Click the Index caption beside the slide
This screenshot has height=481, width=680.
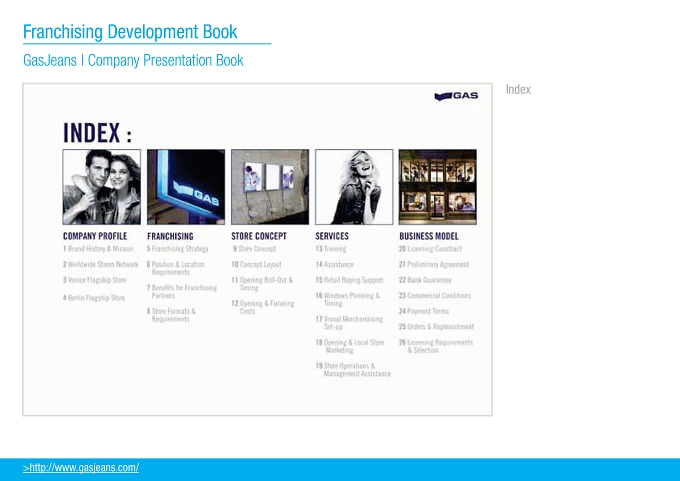coord(518,90)
